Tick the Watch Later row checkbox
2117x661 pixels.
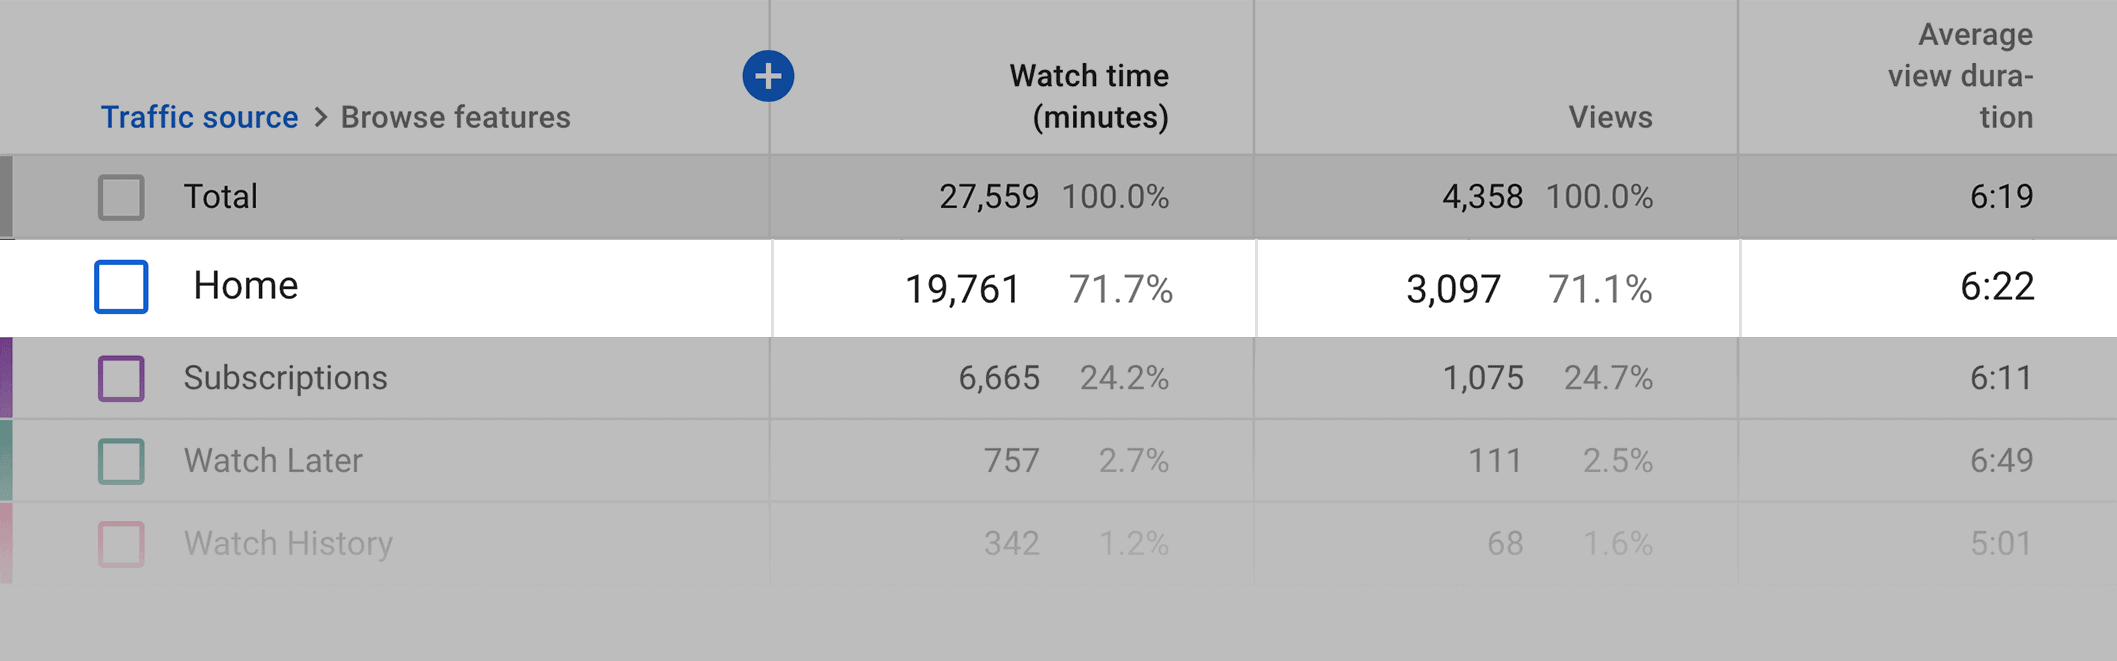tap(121, 461)
